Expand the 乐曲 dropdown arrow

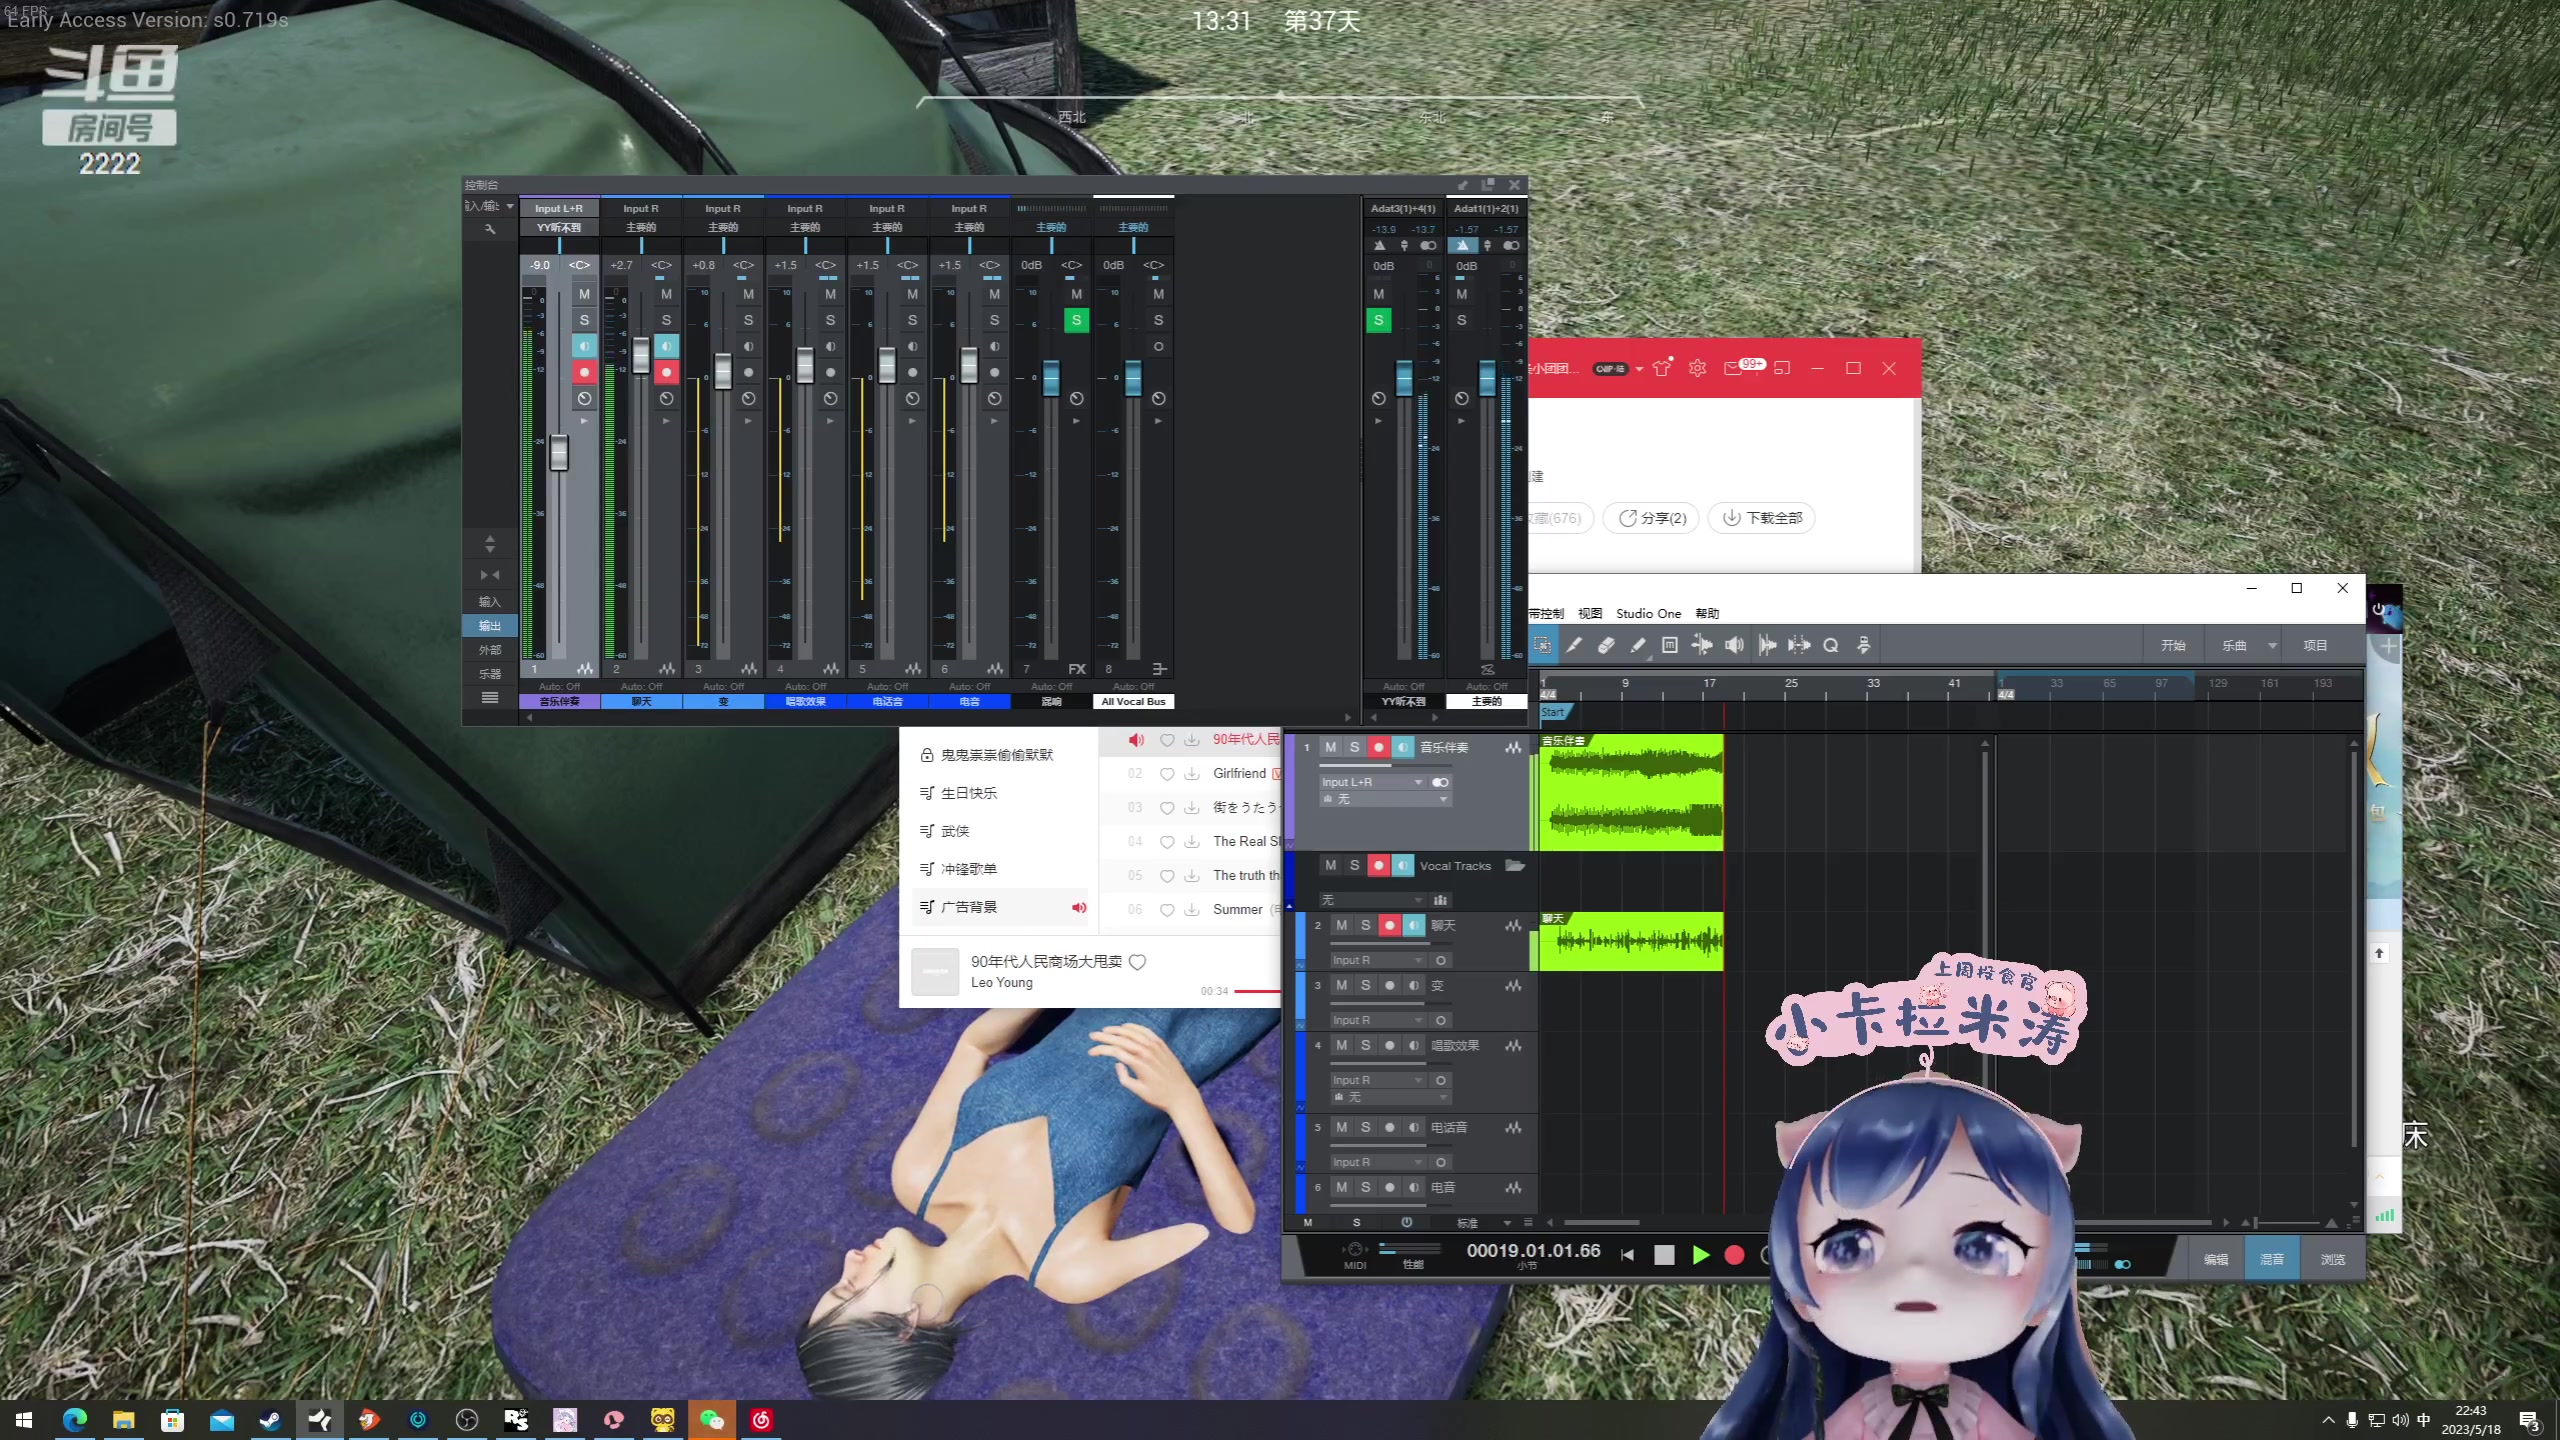[2272, 645]
